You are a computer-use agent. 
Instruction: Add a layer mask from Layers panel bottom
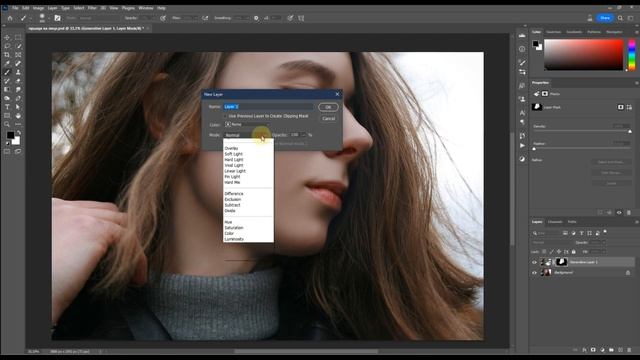pyautogui.click(x=593, y=350)
